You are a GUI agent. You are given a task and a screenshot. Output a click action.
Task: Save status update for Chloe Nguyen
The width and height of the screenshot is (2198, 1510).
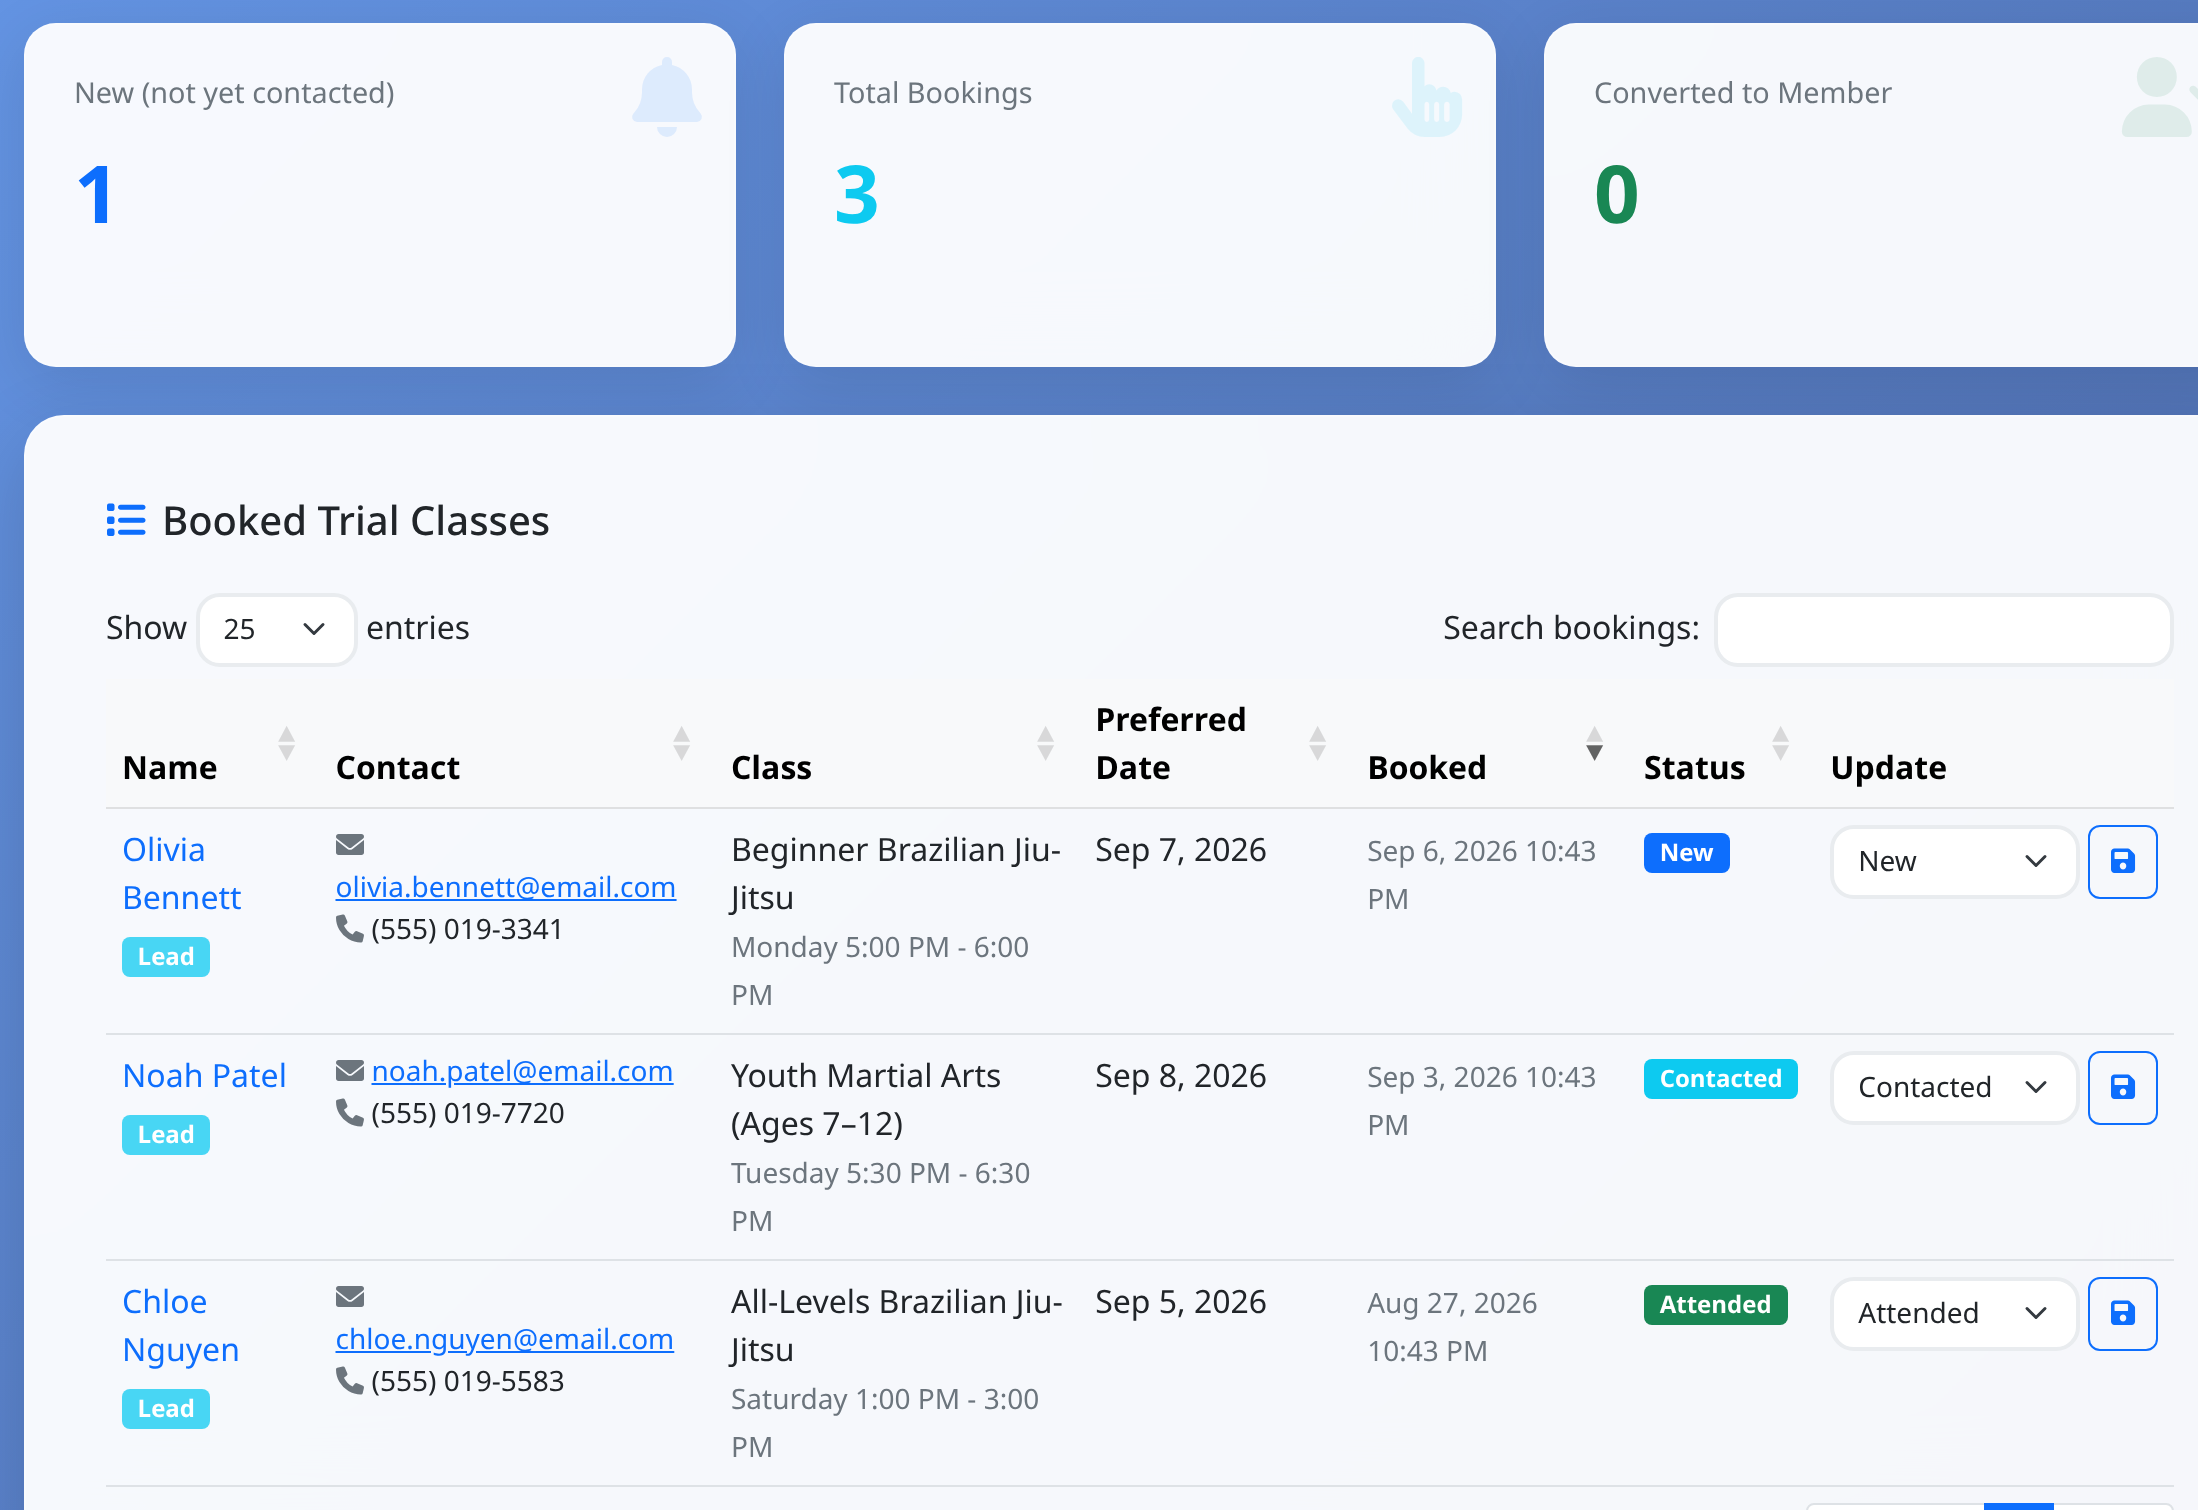[x=2122, y=1313]
